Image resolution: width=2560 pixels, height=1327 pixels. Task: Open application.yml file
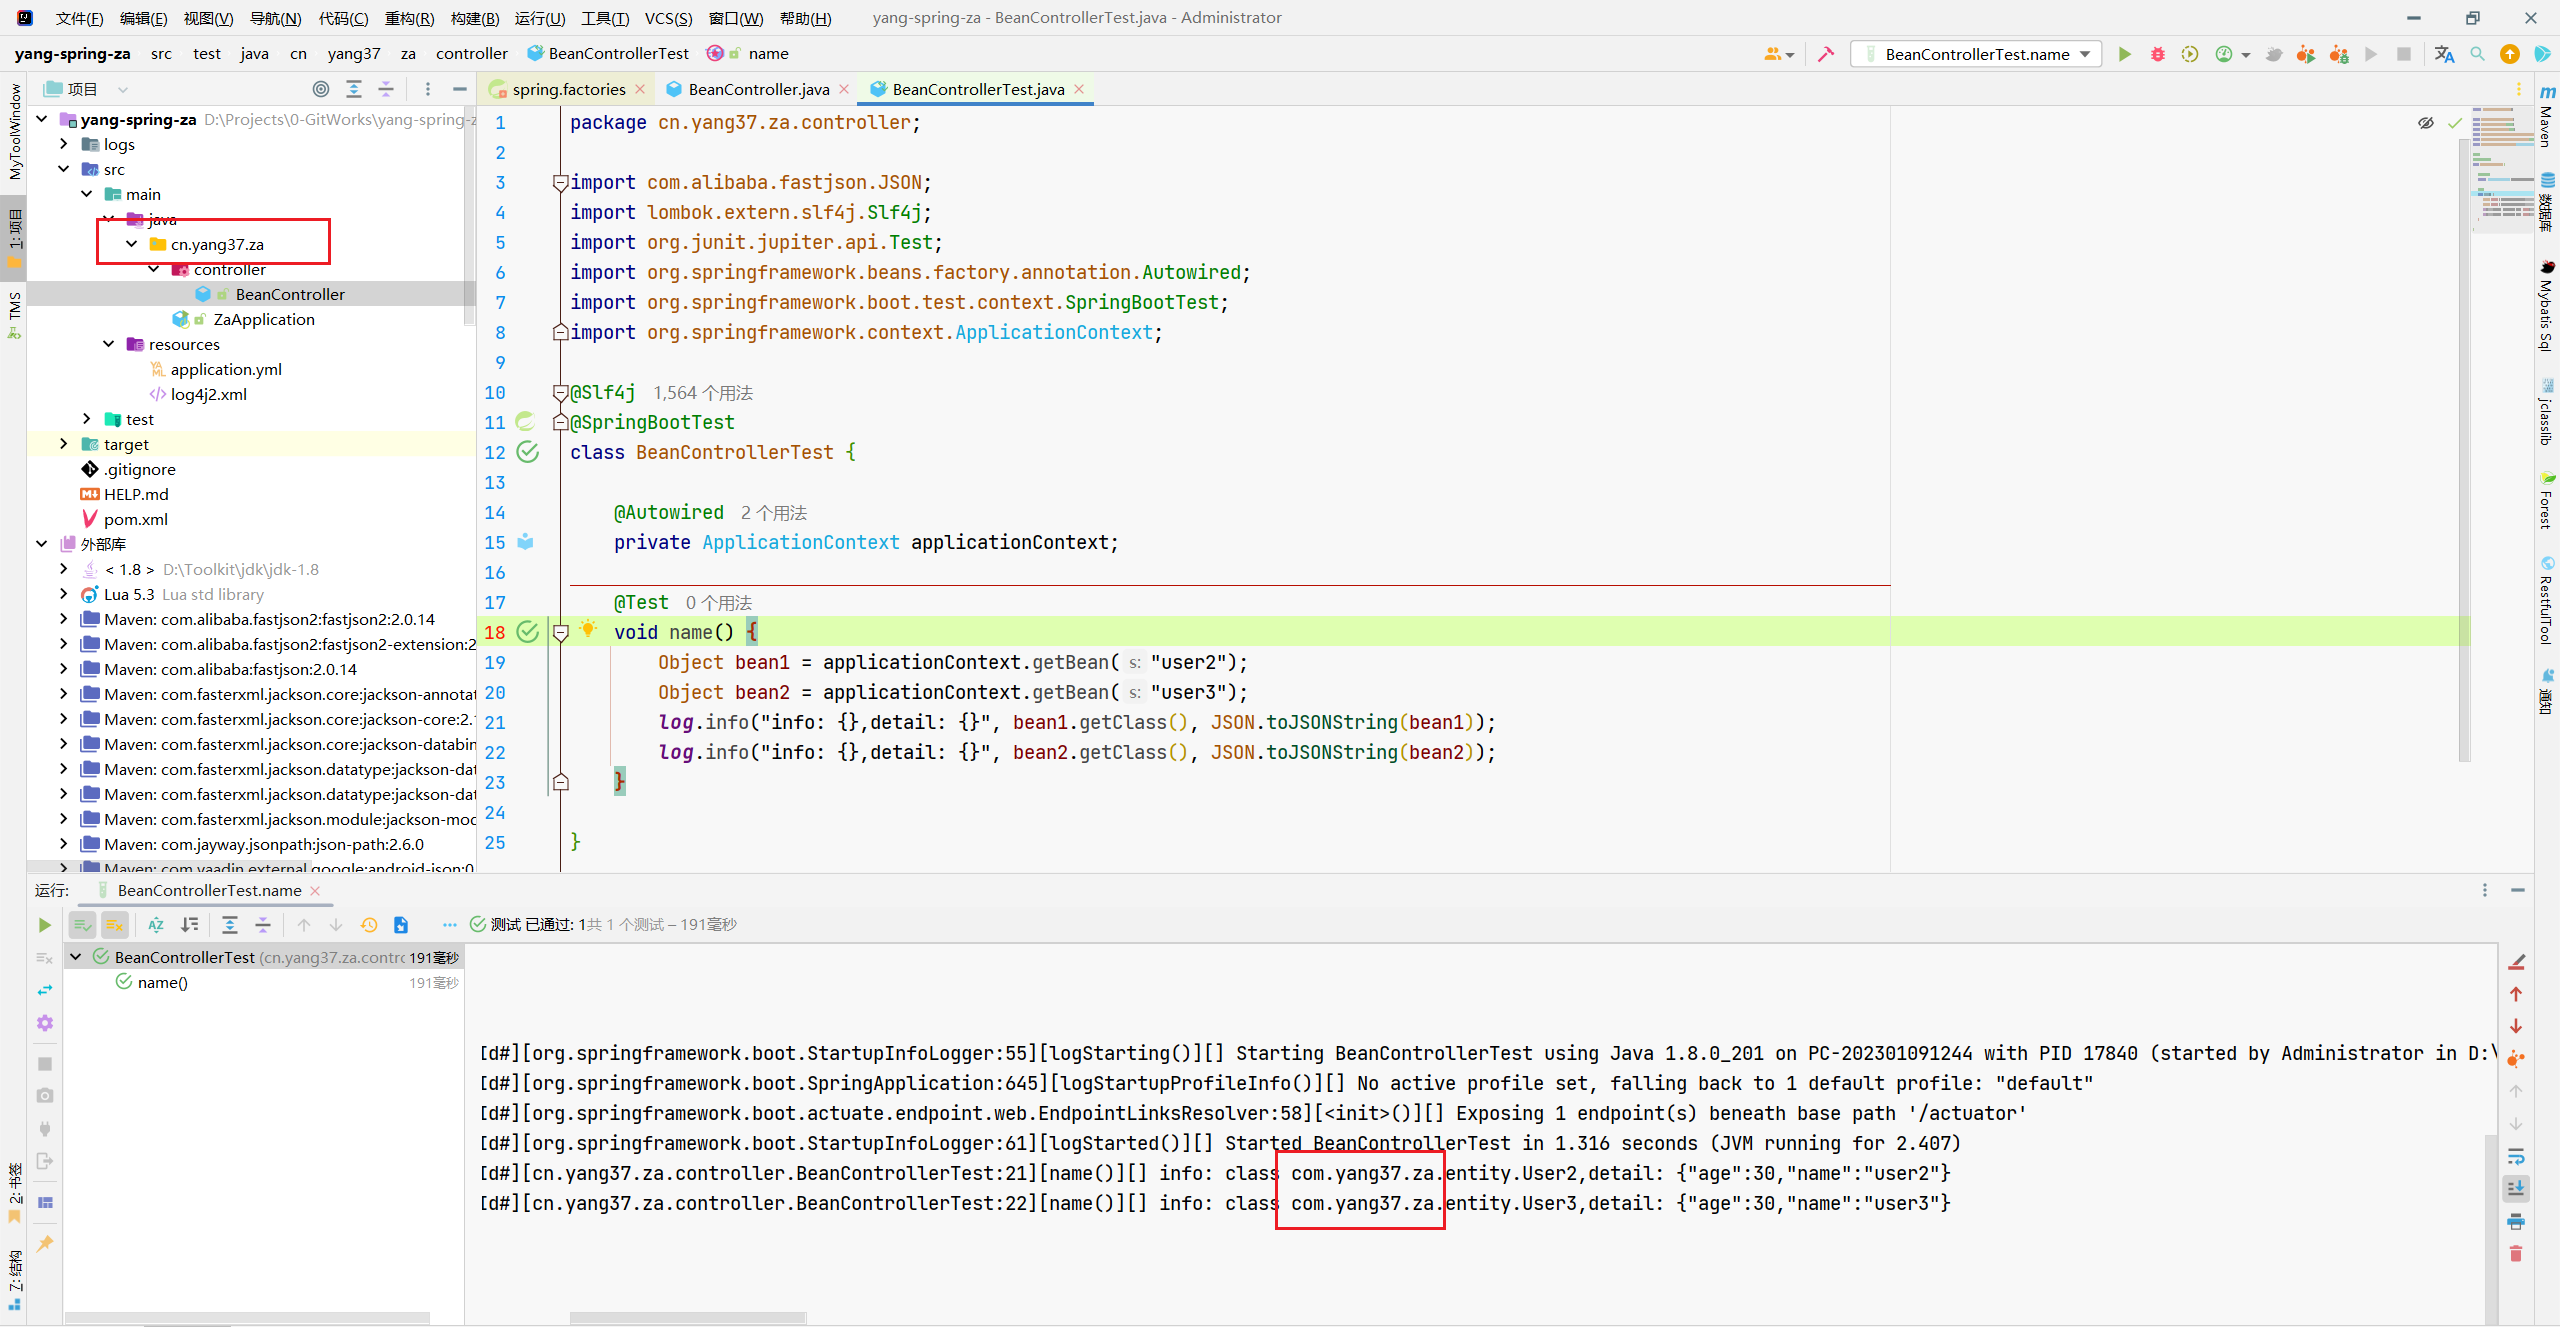point(226,369)
